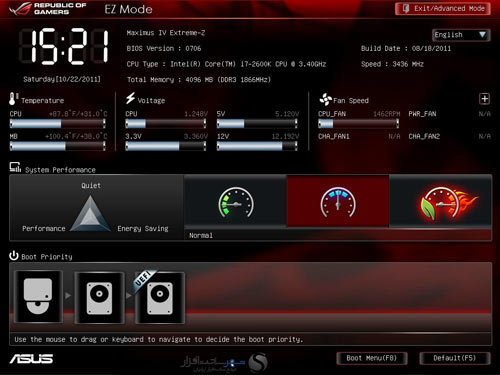Click the Exit/Advanced Mode button
500x375 pixels.
(x=443, y=9)
